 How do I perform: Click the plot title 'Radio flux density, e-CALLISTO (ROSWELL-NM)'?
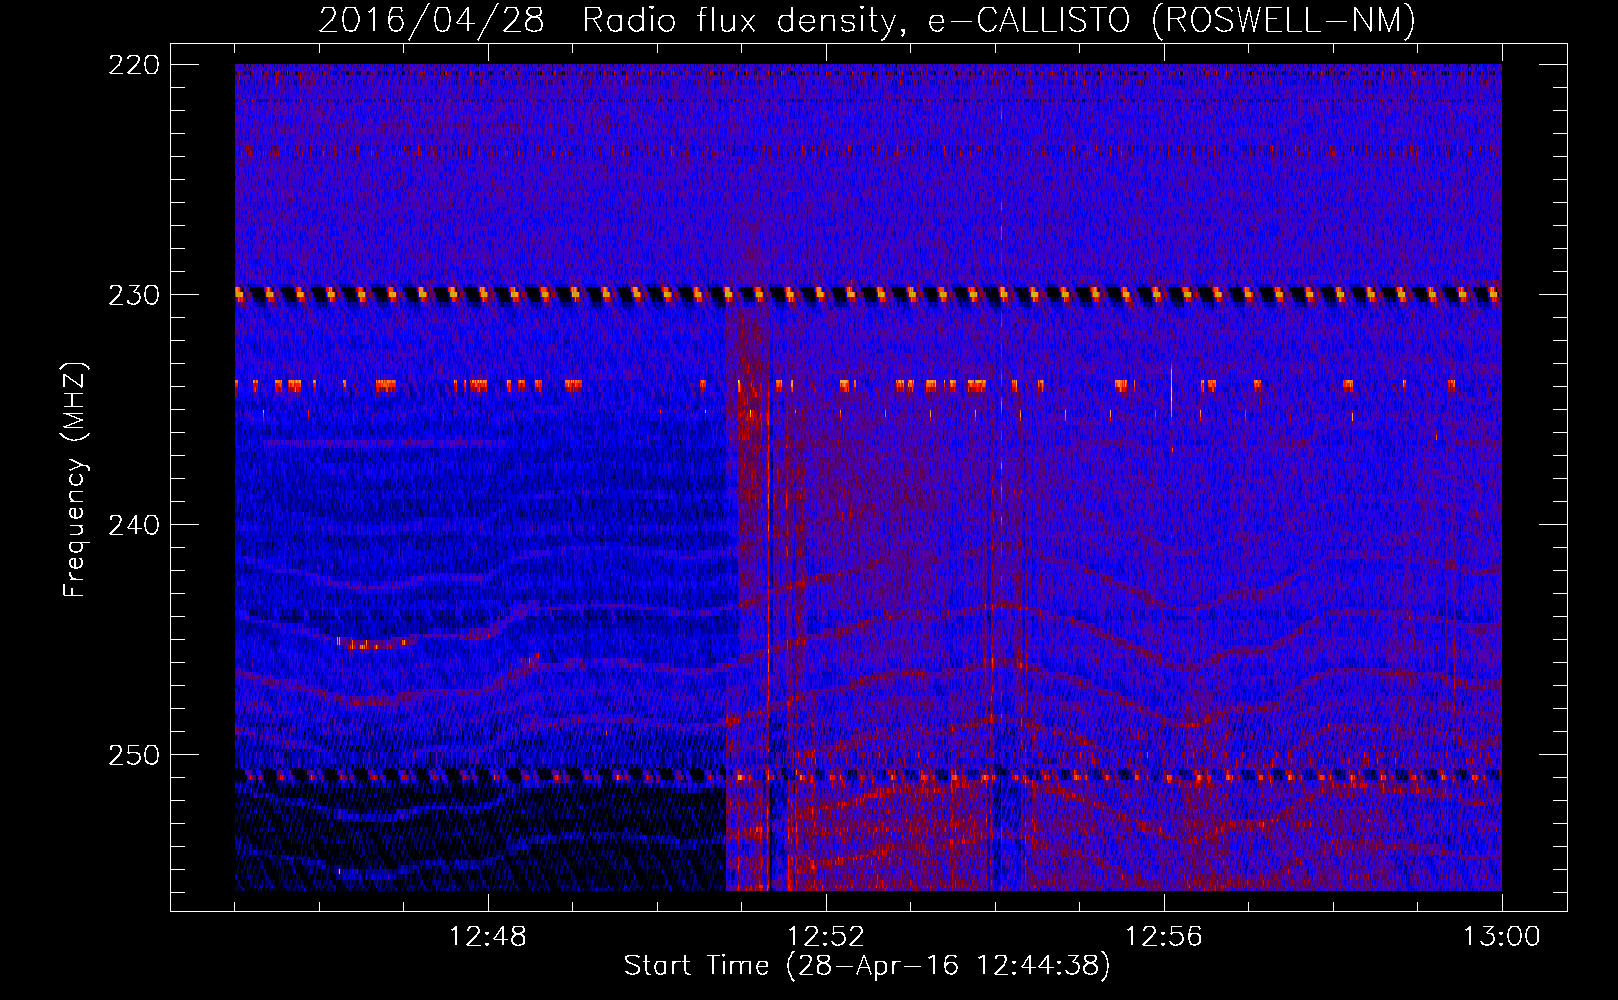(x=998, y=20)
